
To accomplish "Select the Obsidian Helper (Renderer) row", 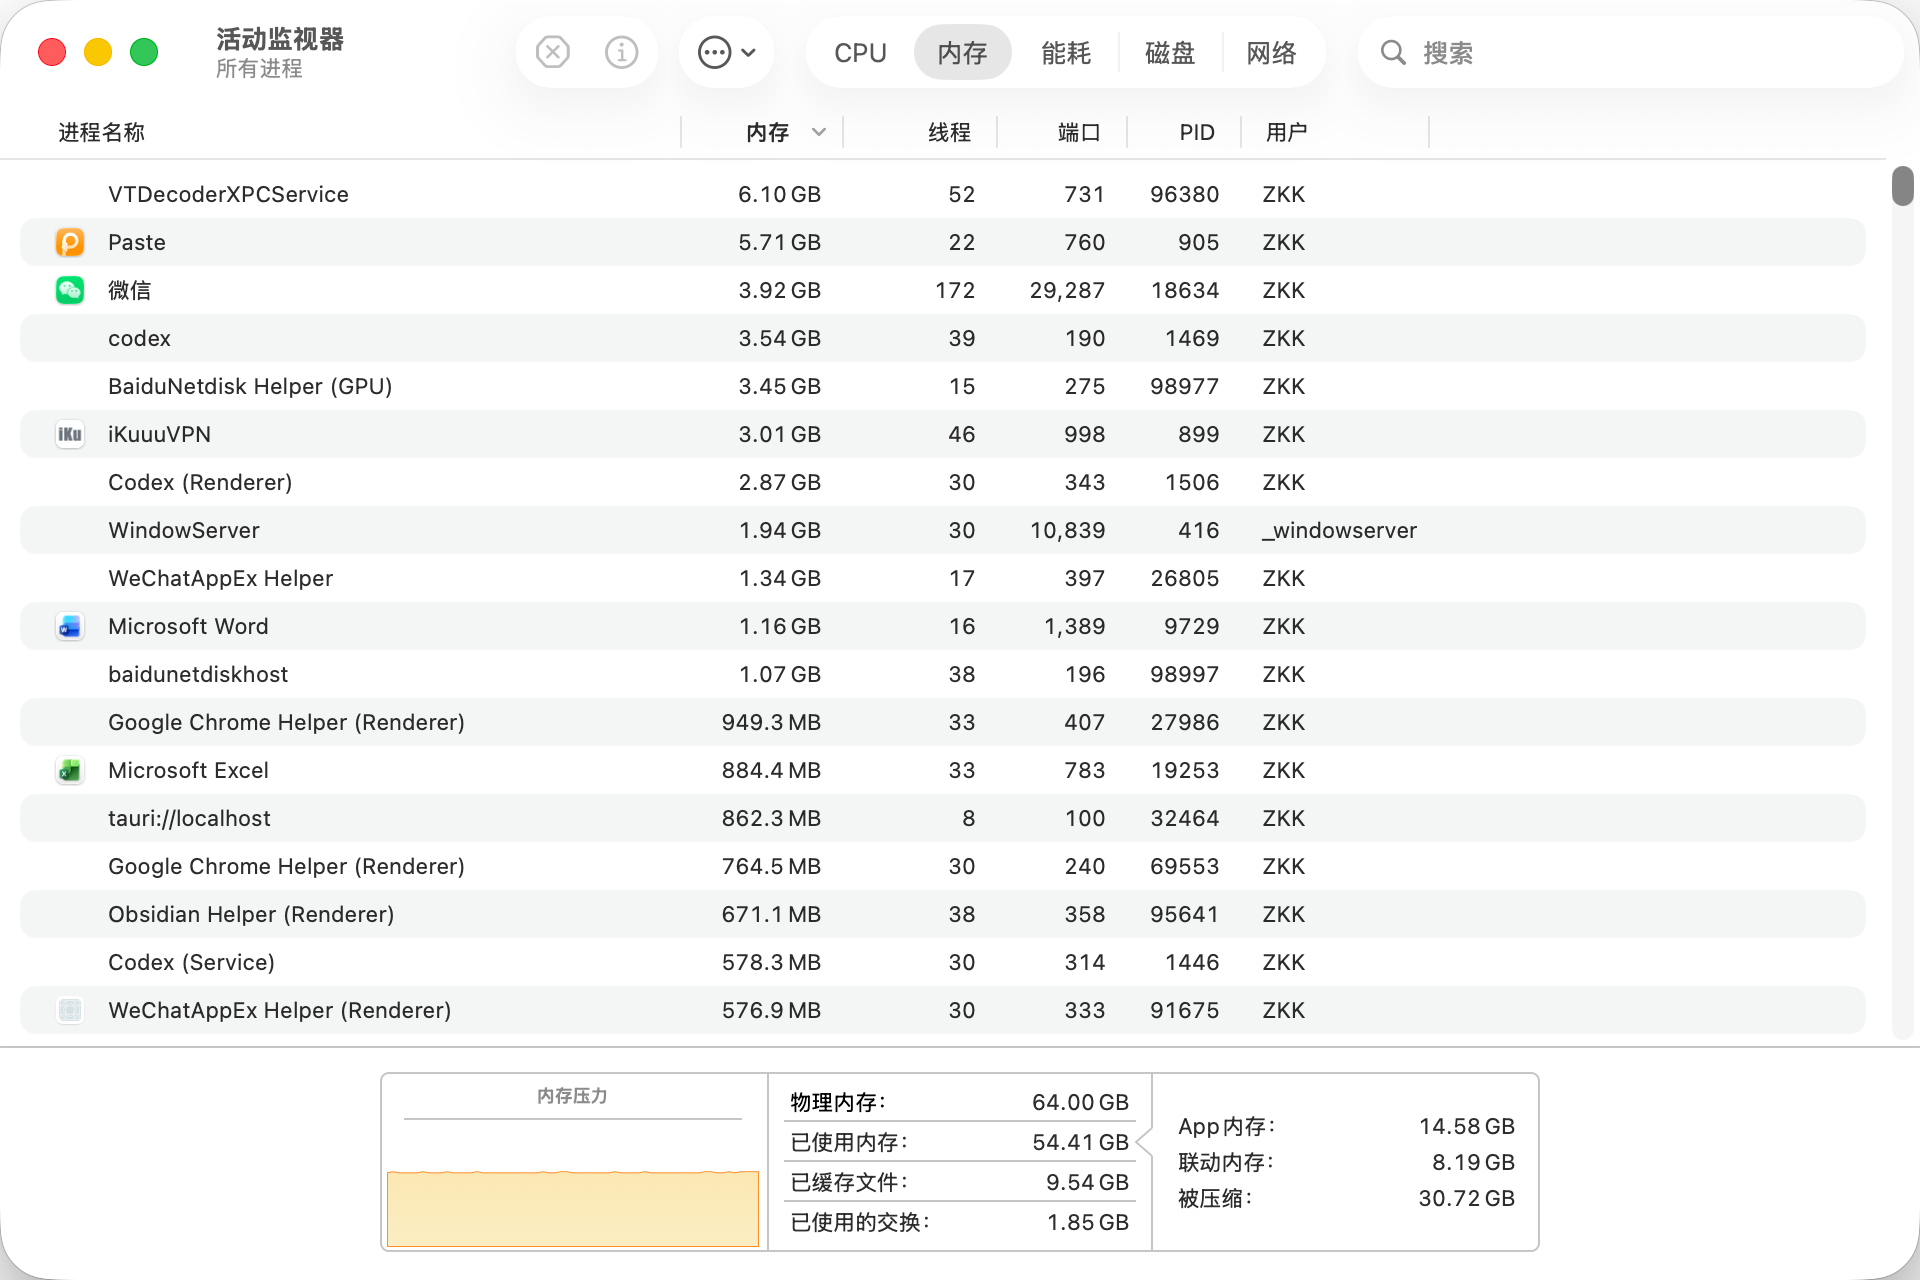I will point(943,914).
